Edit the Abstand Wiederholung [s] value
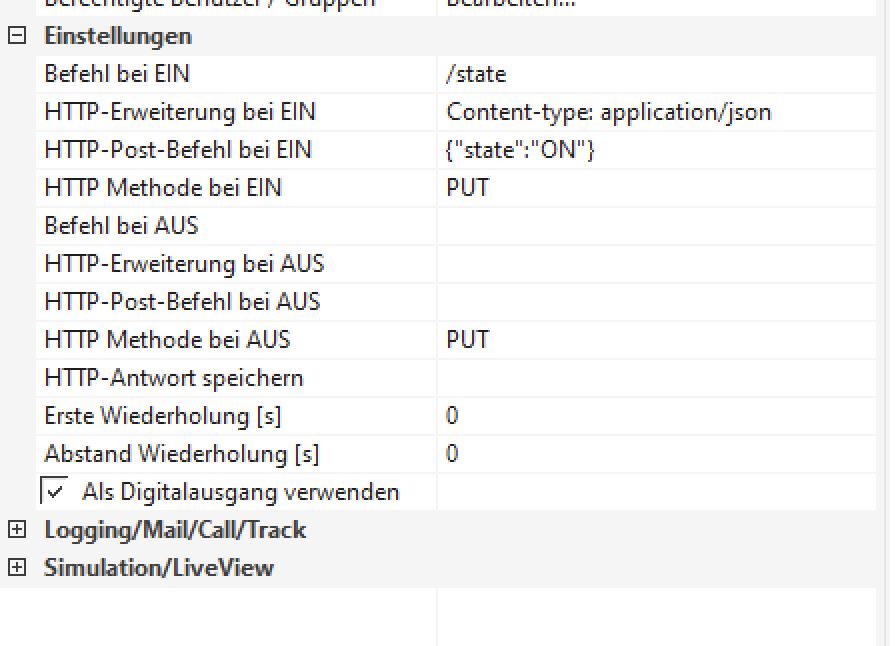Screen dimensions: 896x646 click(x=655, y=454)
